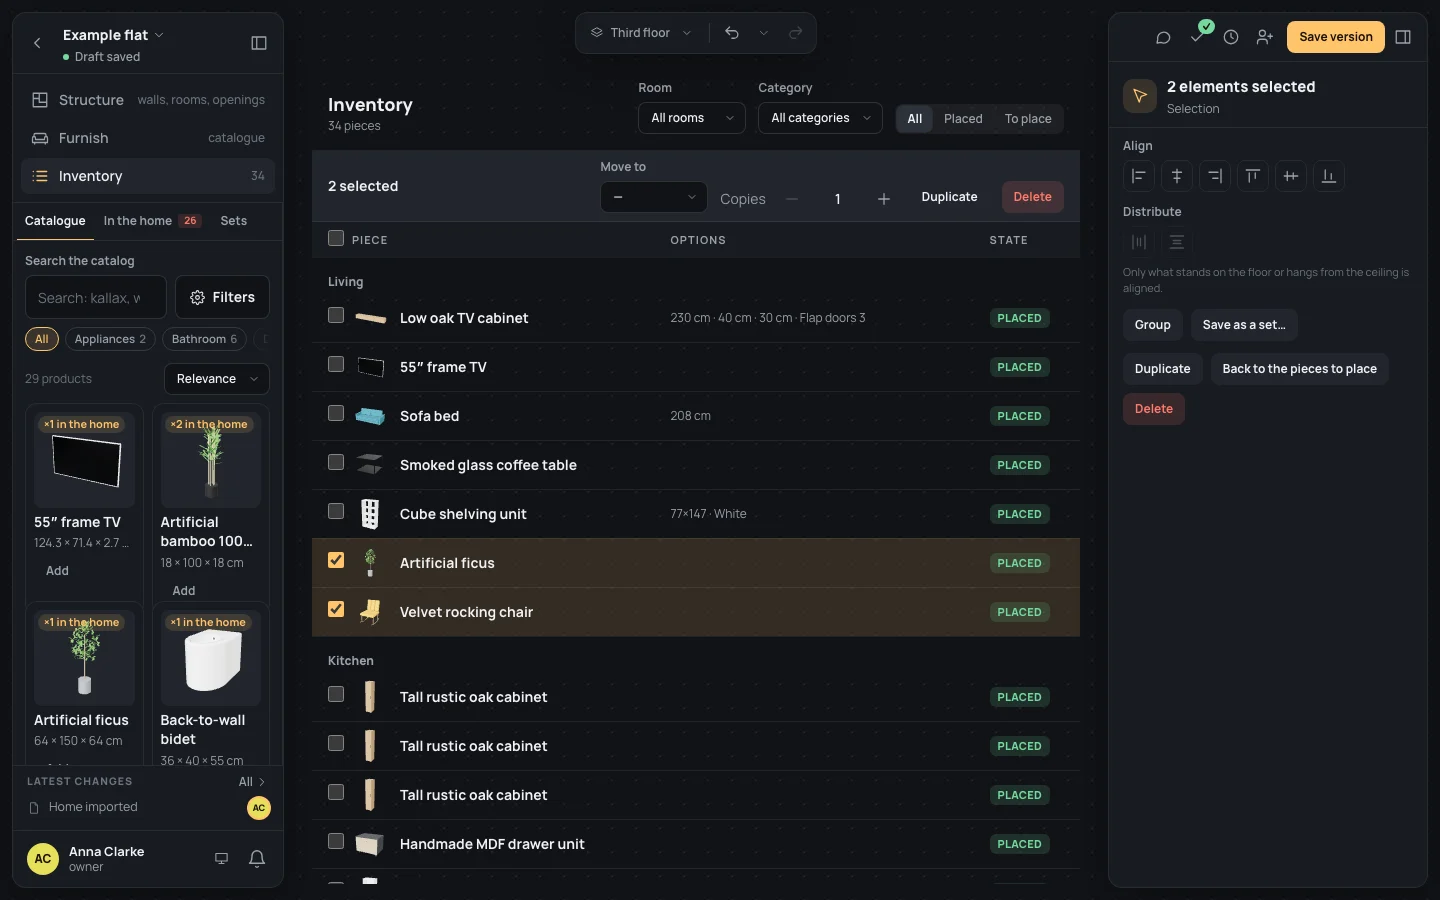Uncheck the Artificial ficus row checkbox

click(x=336, y=560)
